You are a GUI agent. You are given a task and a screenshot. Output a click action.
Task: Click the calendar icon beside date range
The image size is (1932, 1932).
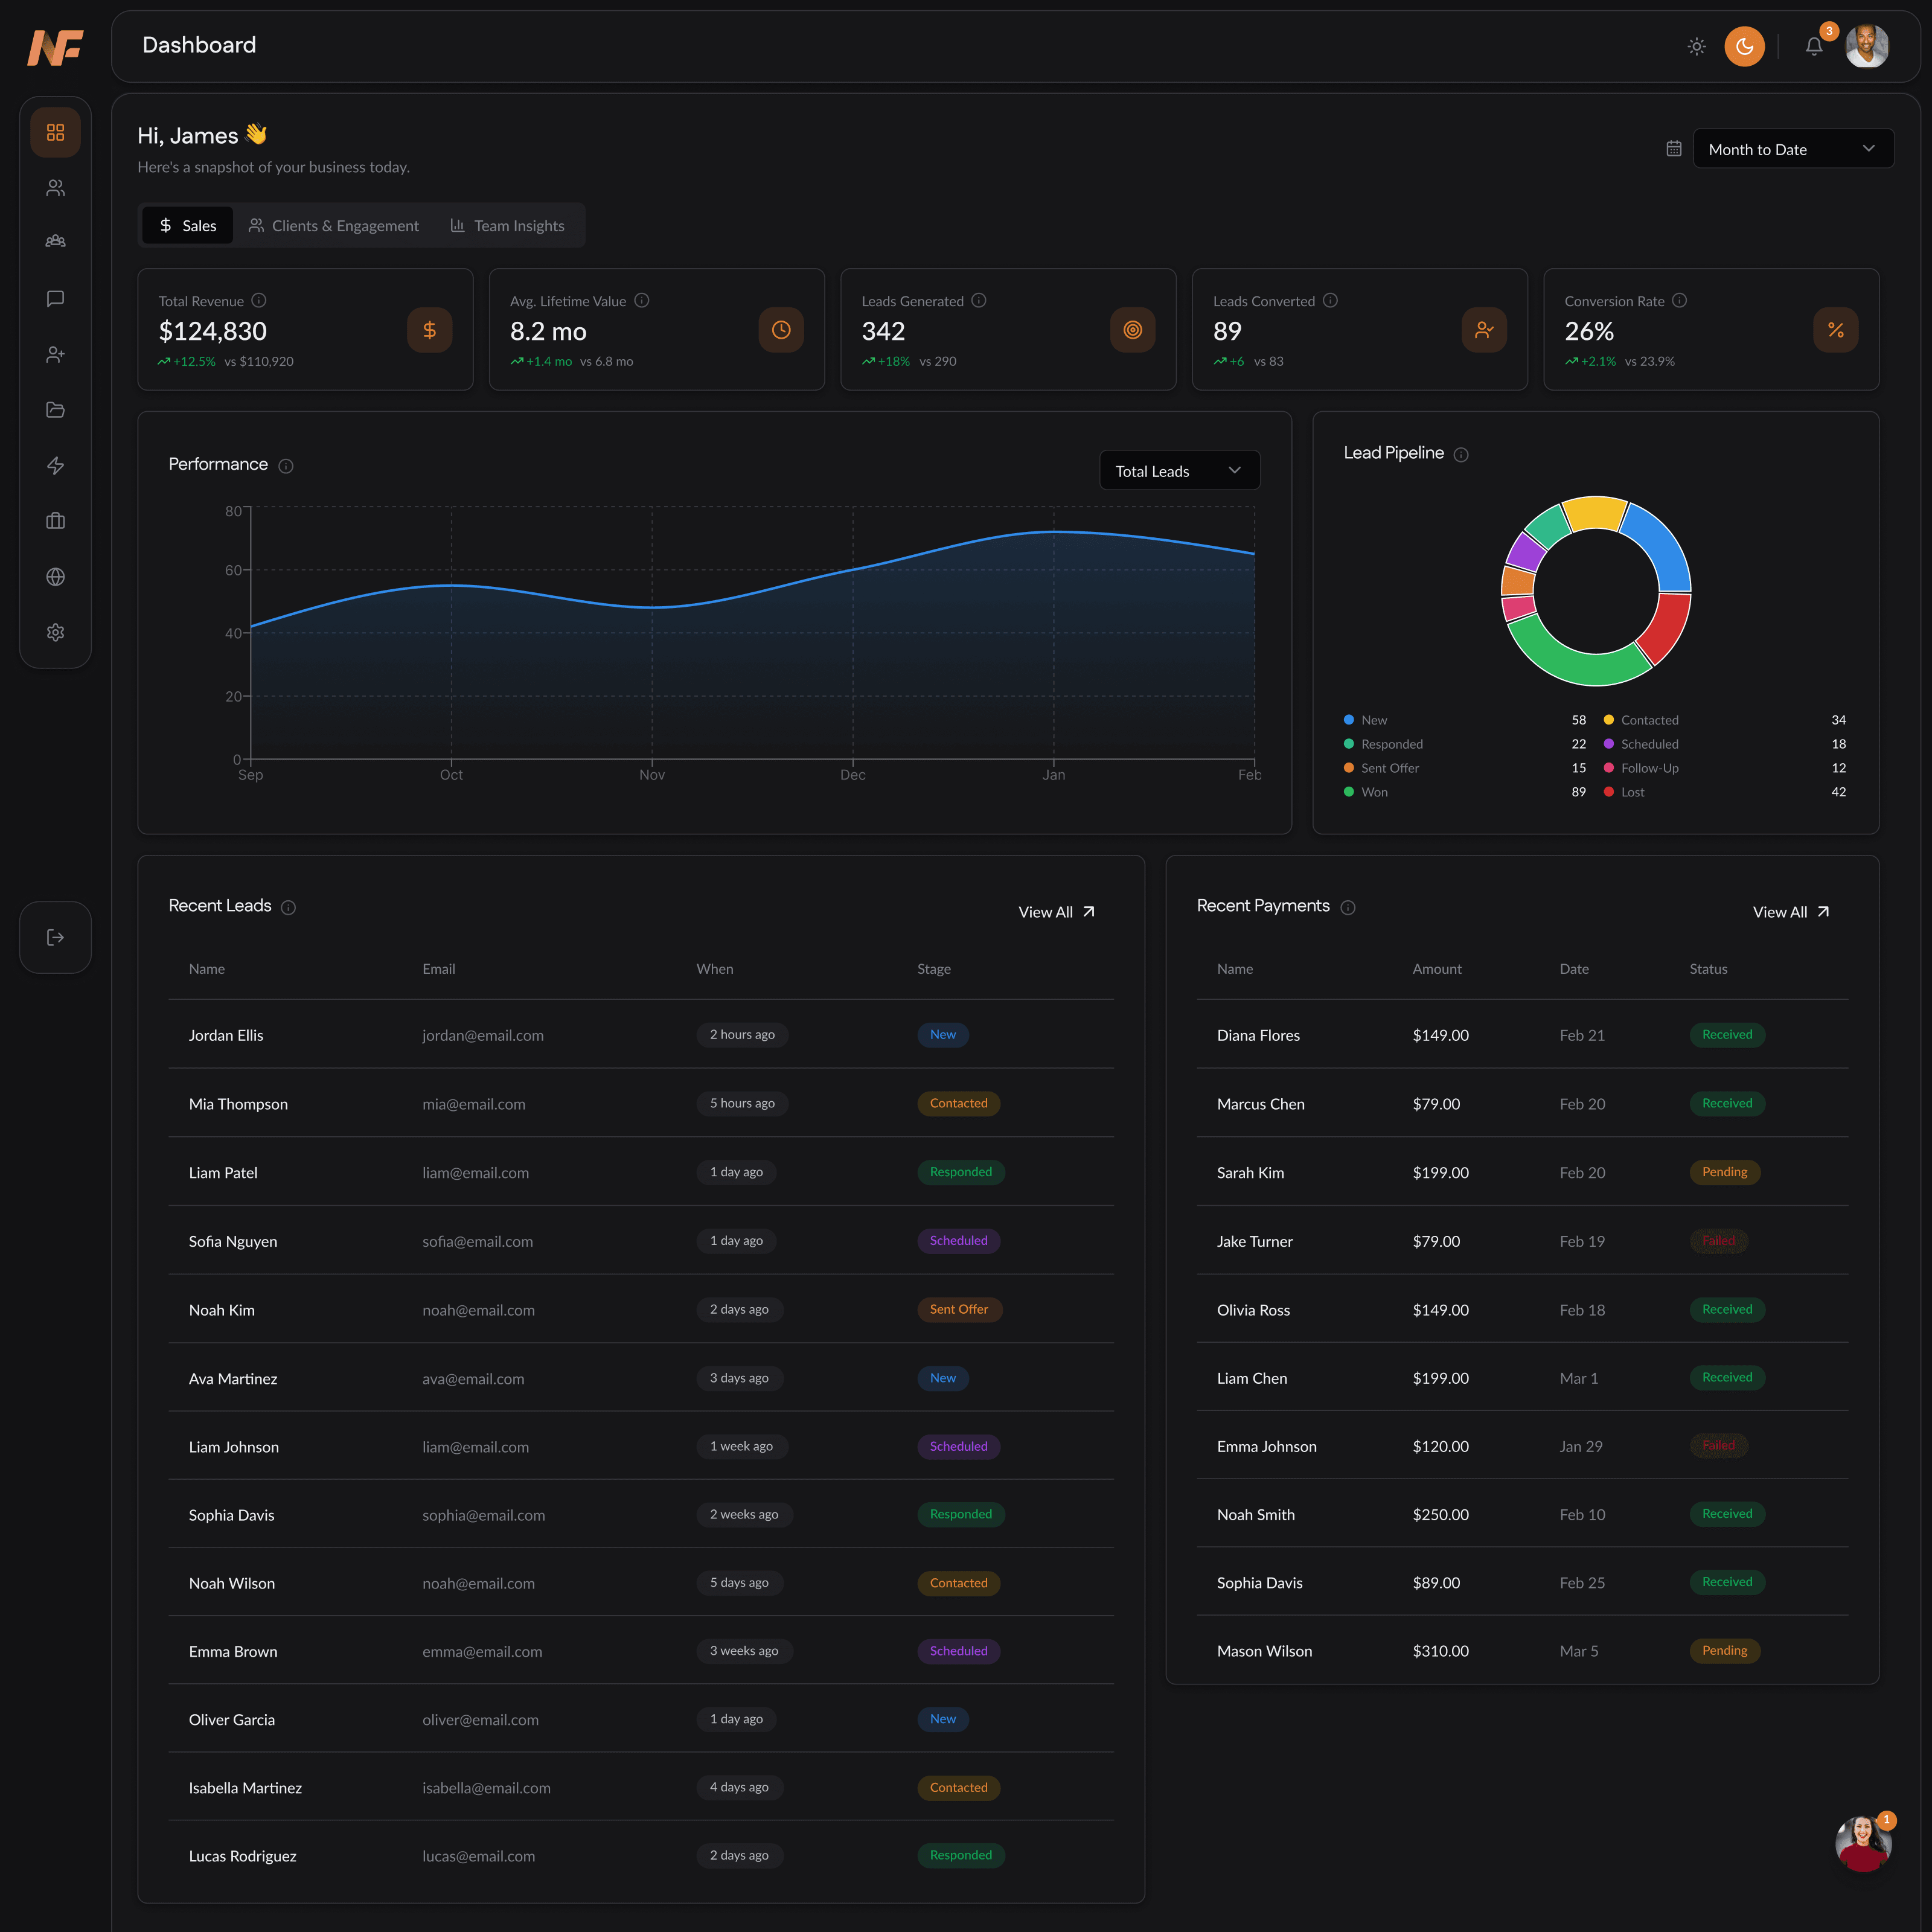(x=1673, y=149)
